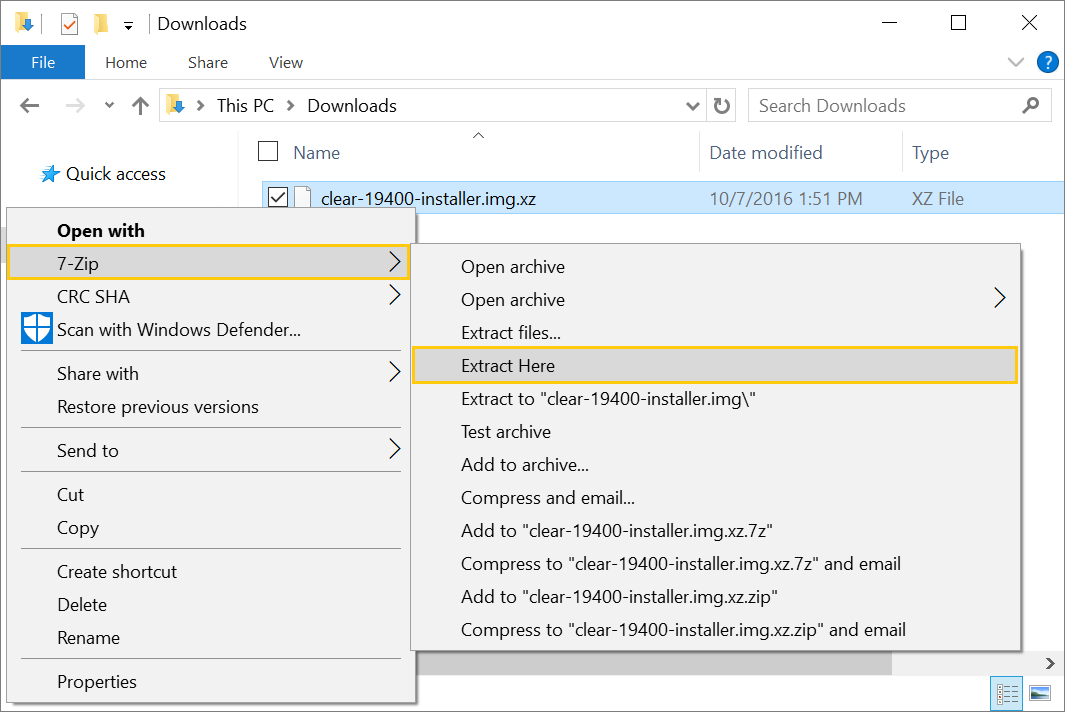Switch to Large icons view in status bar
The width and height of the screenshot is (1065, 712).
tap(1040, 694)
